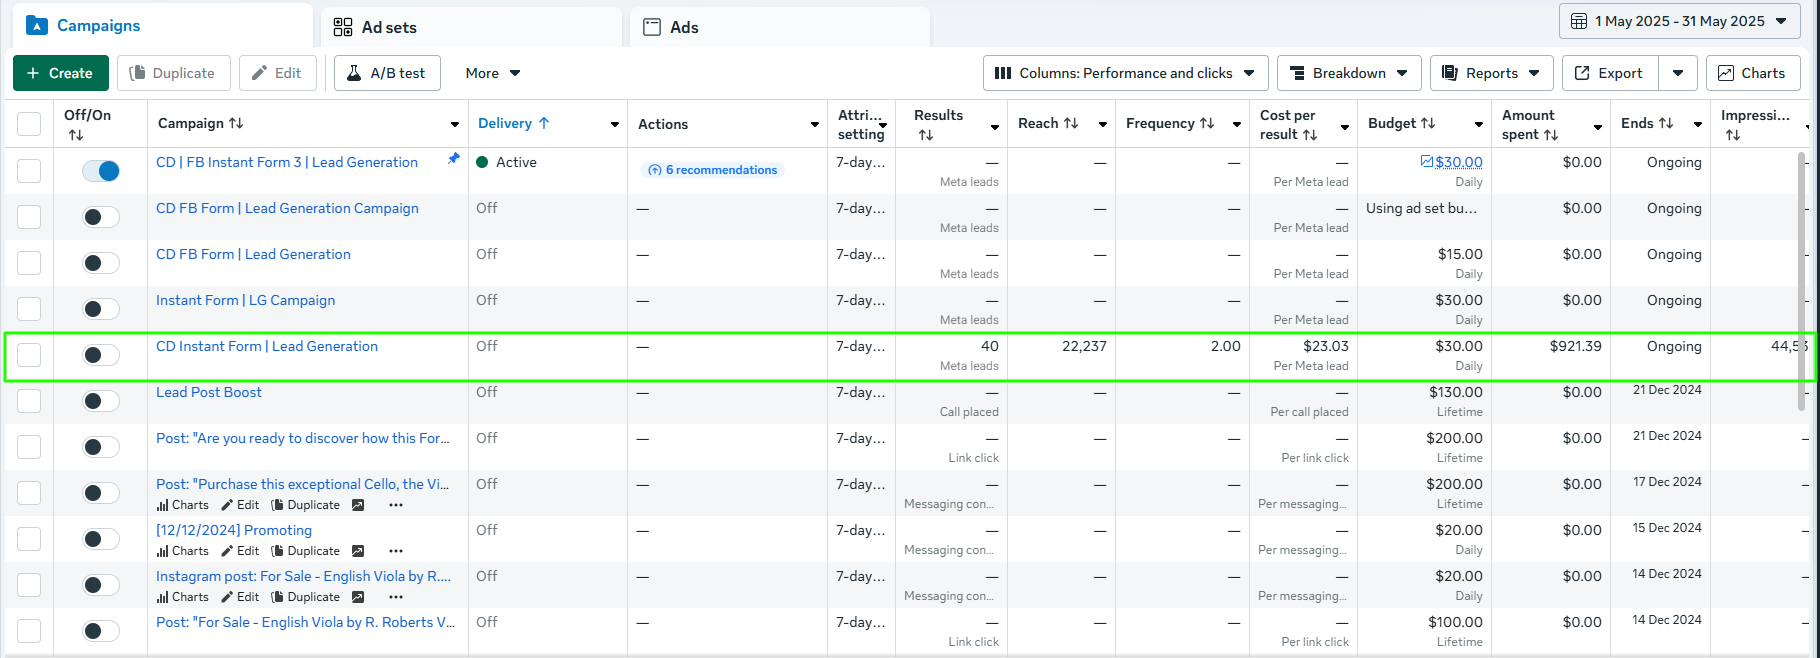
Task: Expand the Breakdown dropdown
Action: point(1348,73)
